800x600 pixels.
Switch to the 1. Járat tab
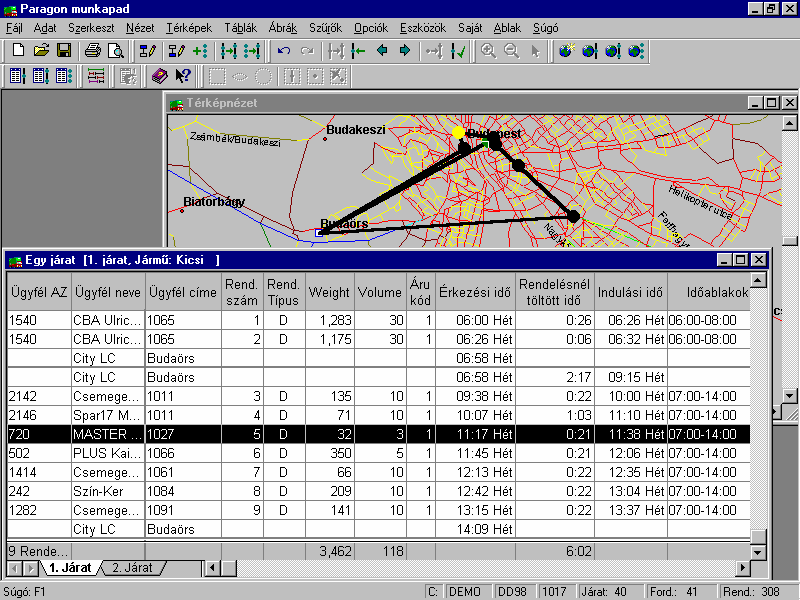70,567
